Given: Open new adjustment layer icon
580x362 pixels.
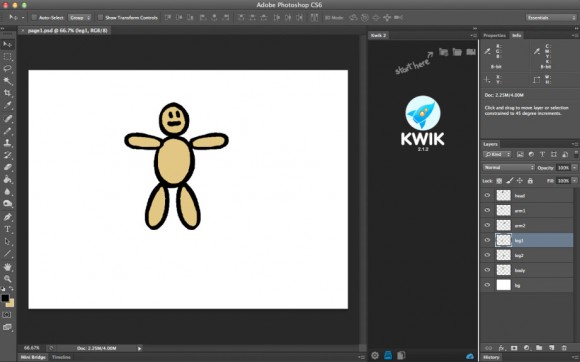Looking at the screenshot, I should [526, 348].
